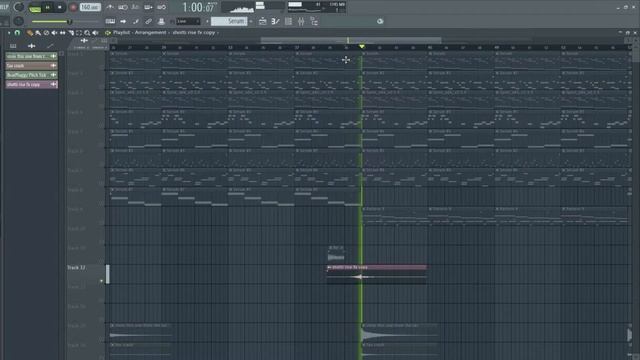The image size is (640, 360).
Task: Select first green clip in picker panel
Action: (31, 56)
